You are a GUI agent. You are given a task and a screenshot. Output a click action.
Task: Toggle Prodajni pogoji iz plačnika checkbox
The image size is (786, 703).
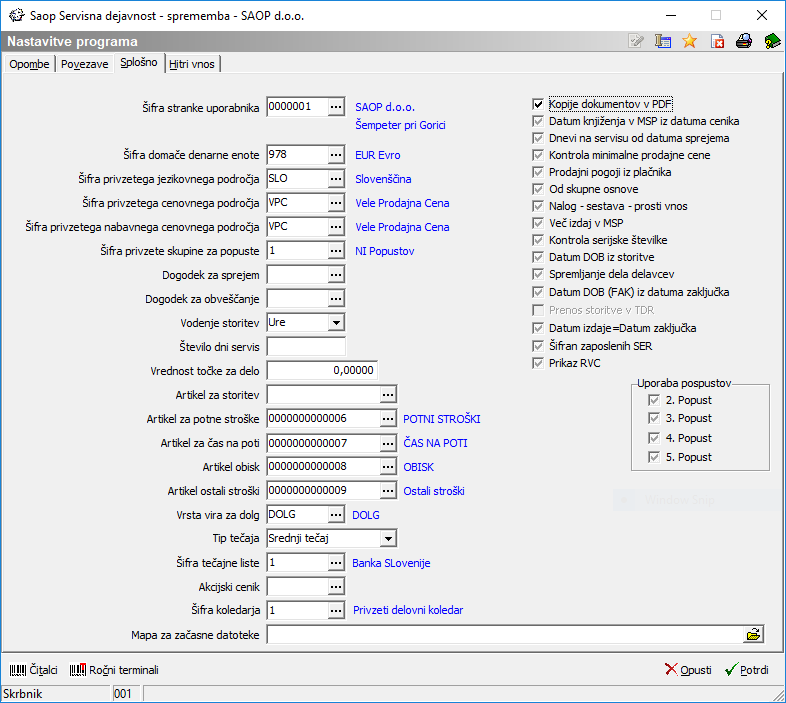coord(538,172)
